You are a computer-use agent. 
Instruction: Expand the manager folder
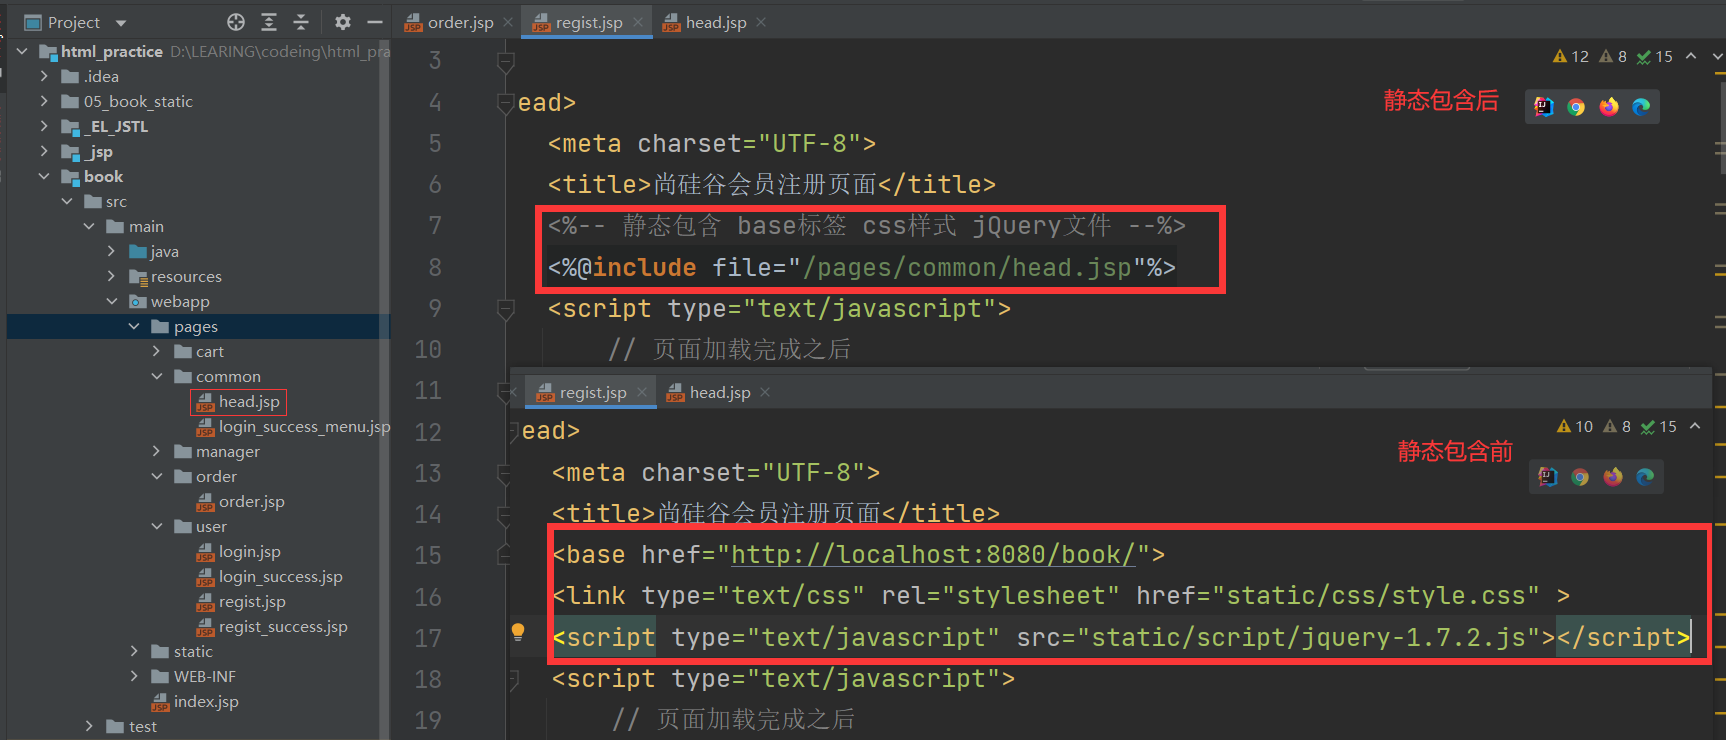[x=156, y=451]
